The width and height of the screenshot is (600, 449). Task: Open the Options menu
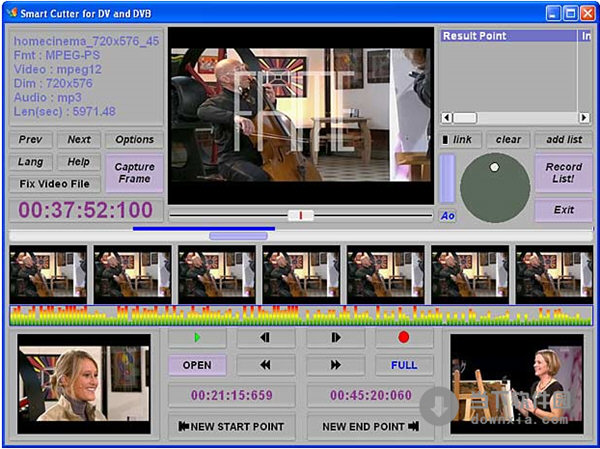point(134,140)
